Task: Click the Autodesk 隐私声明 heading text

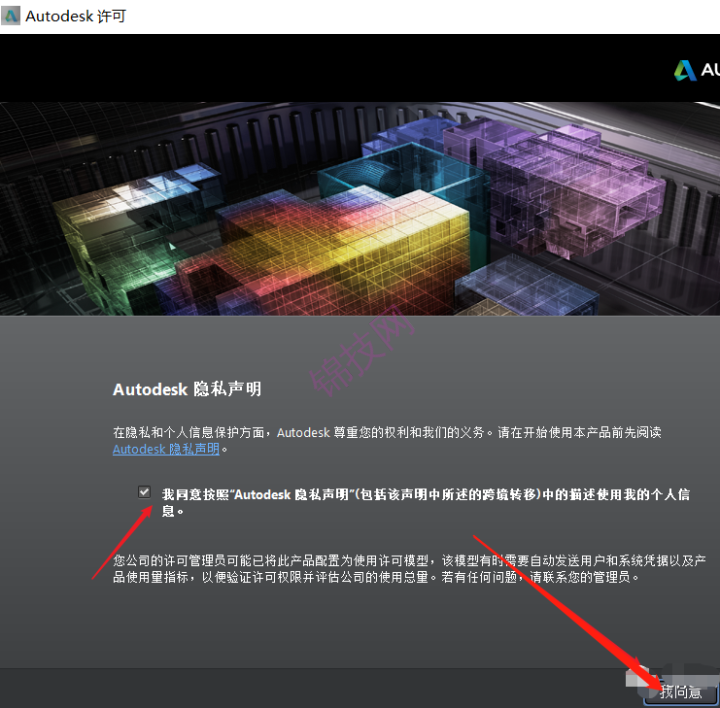Action: pos(187,389)
